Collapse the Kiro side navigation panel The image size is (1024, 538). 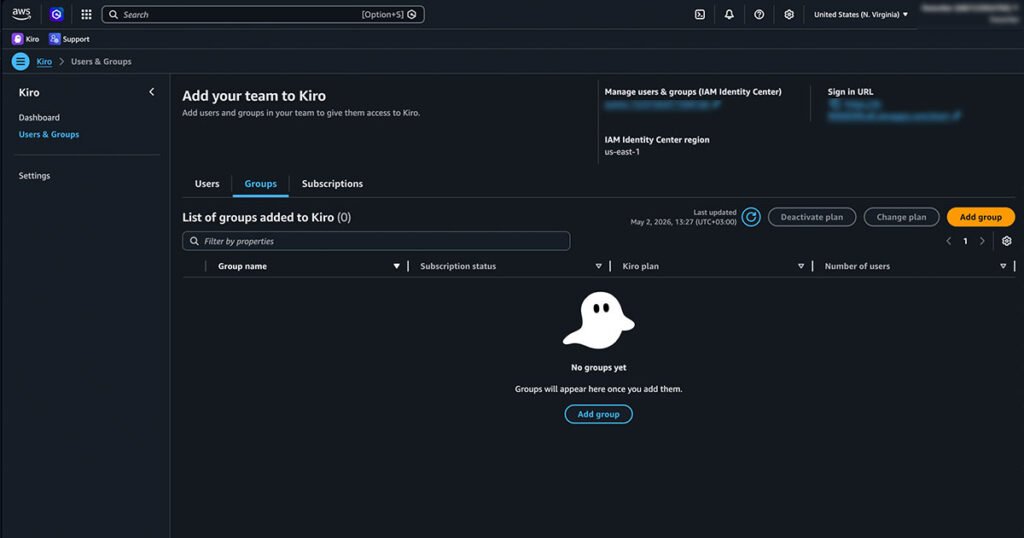[152, 92]
